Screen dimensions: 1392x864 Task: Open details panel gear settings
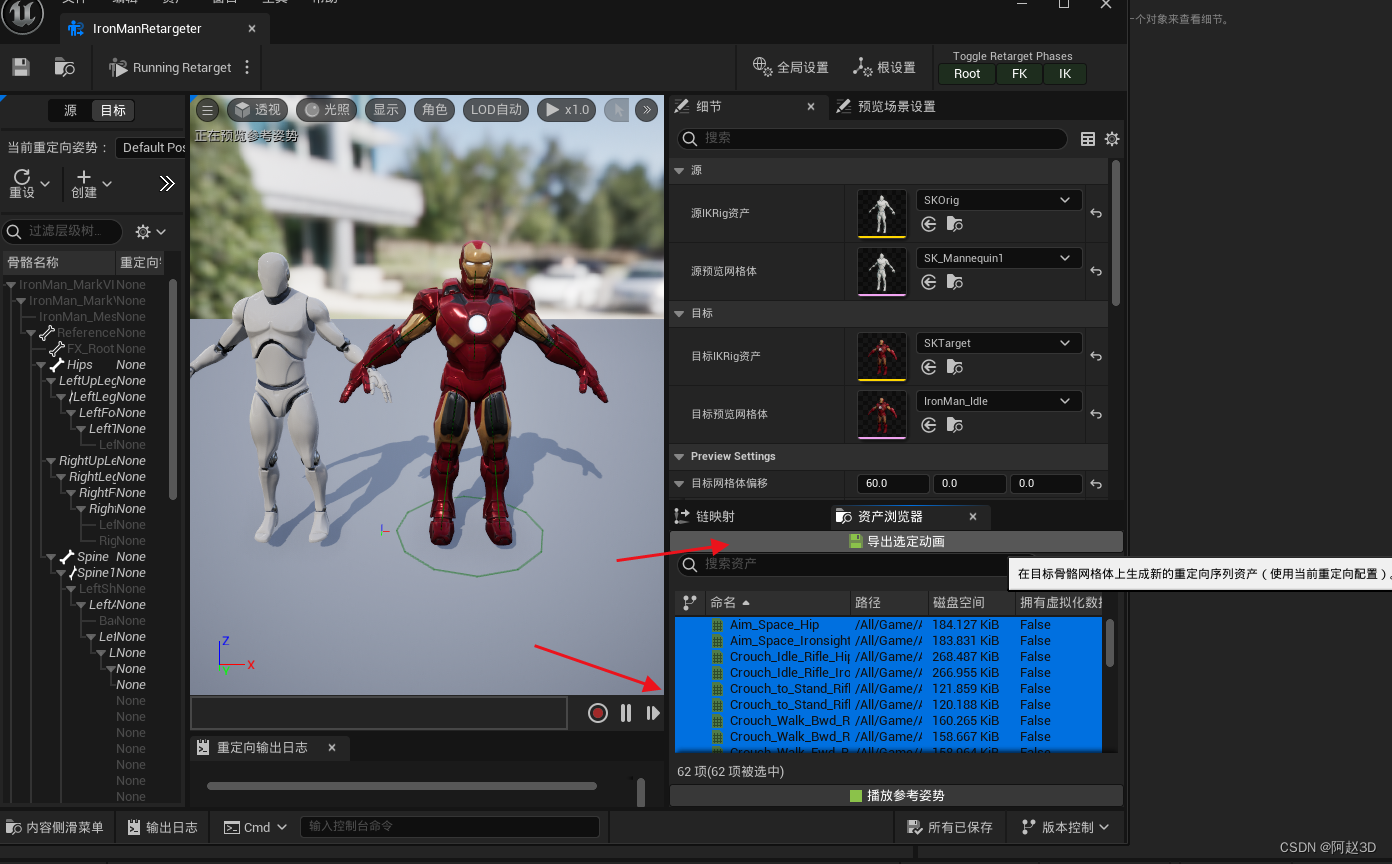pyautogui.click(x=1111, y=139)
